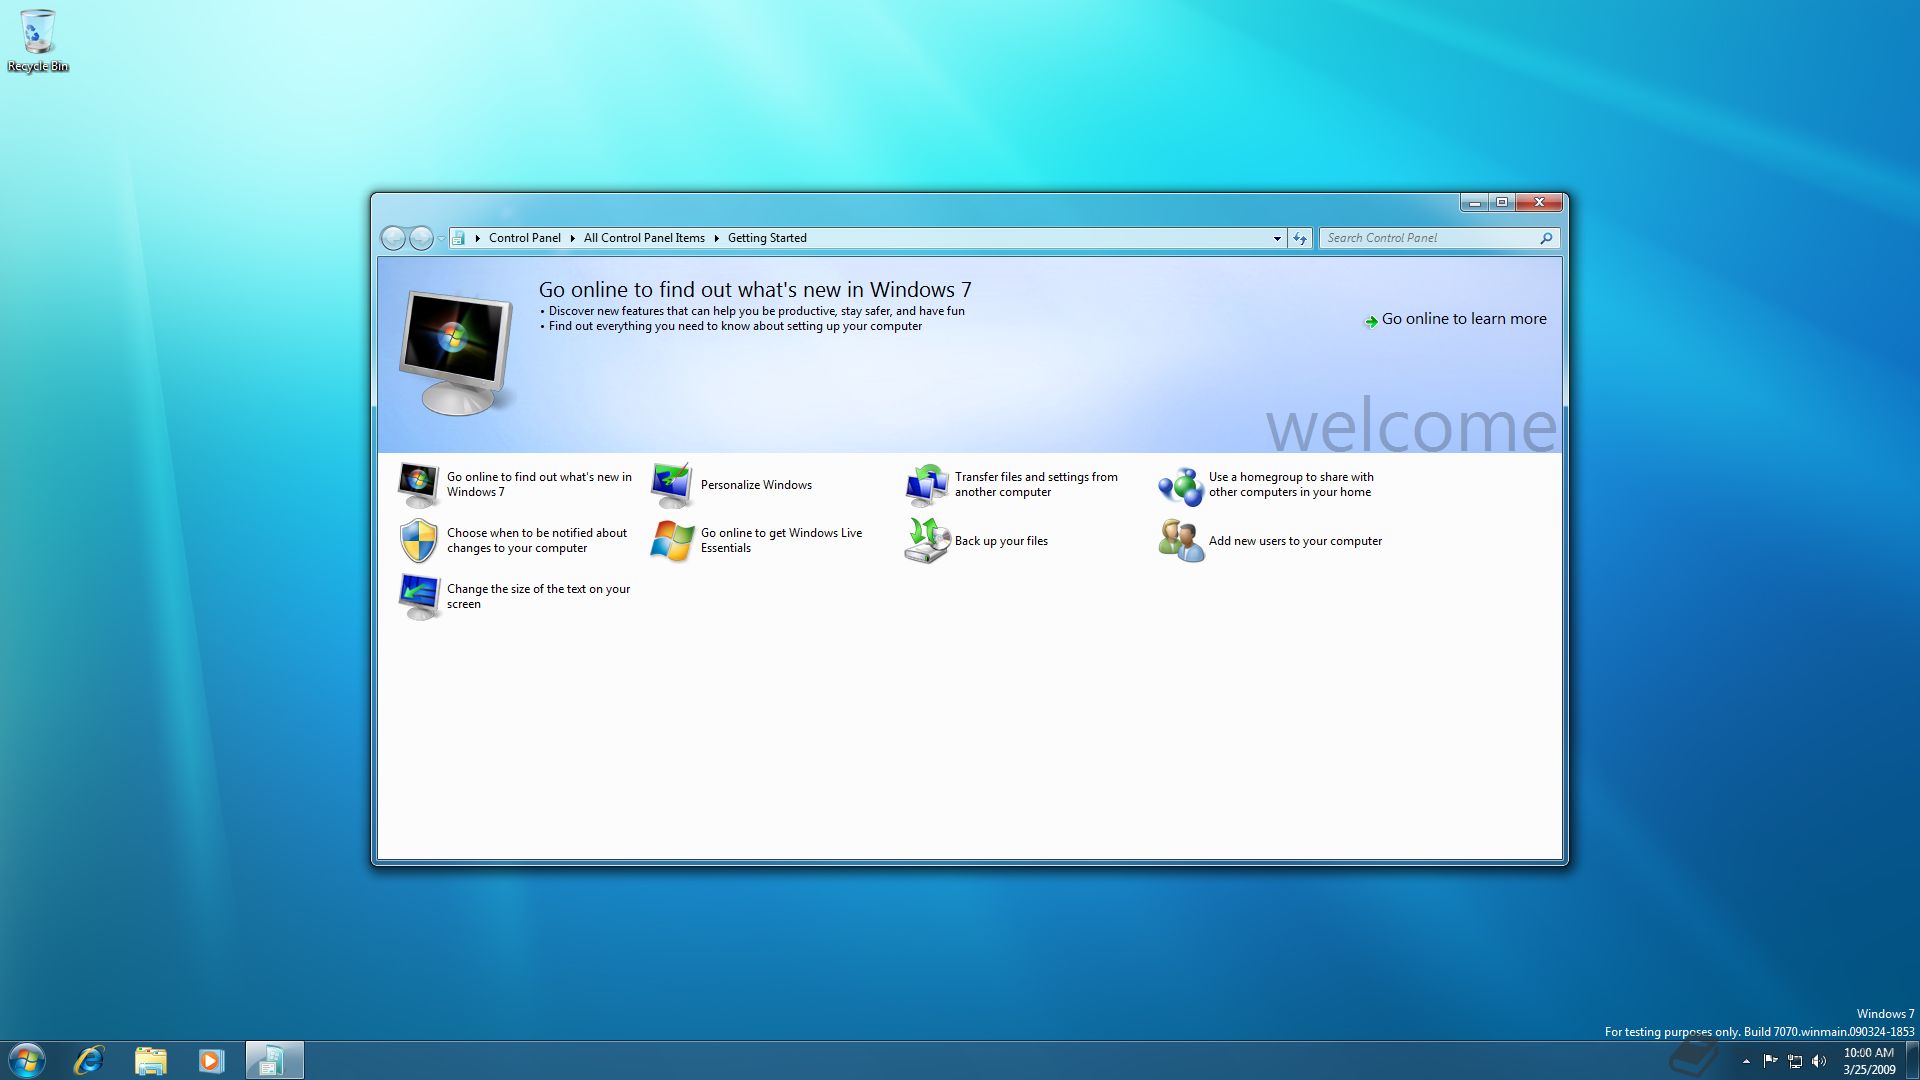Image resolution: width=1920 pixels, height=1080 pixels.
Task: Click the Back up your files drive icon
Action: coord(926,541)
